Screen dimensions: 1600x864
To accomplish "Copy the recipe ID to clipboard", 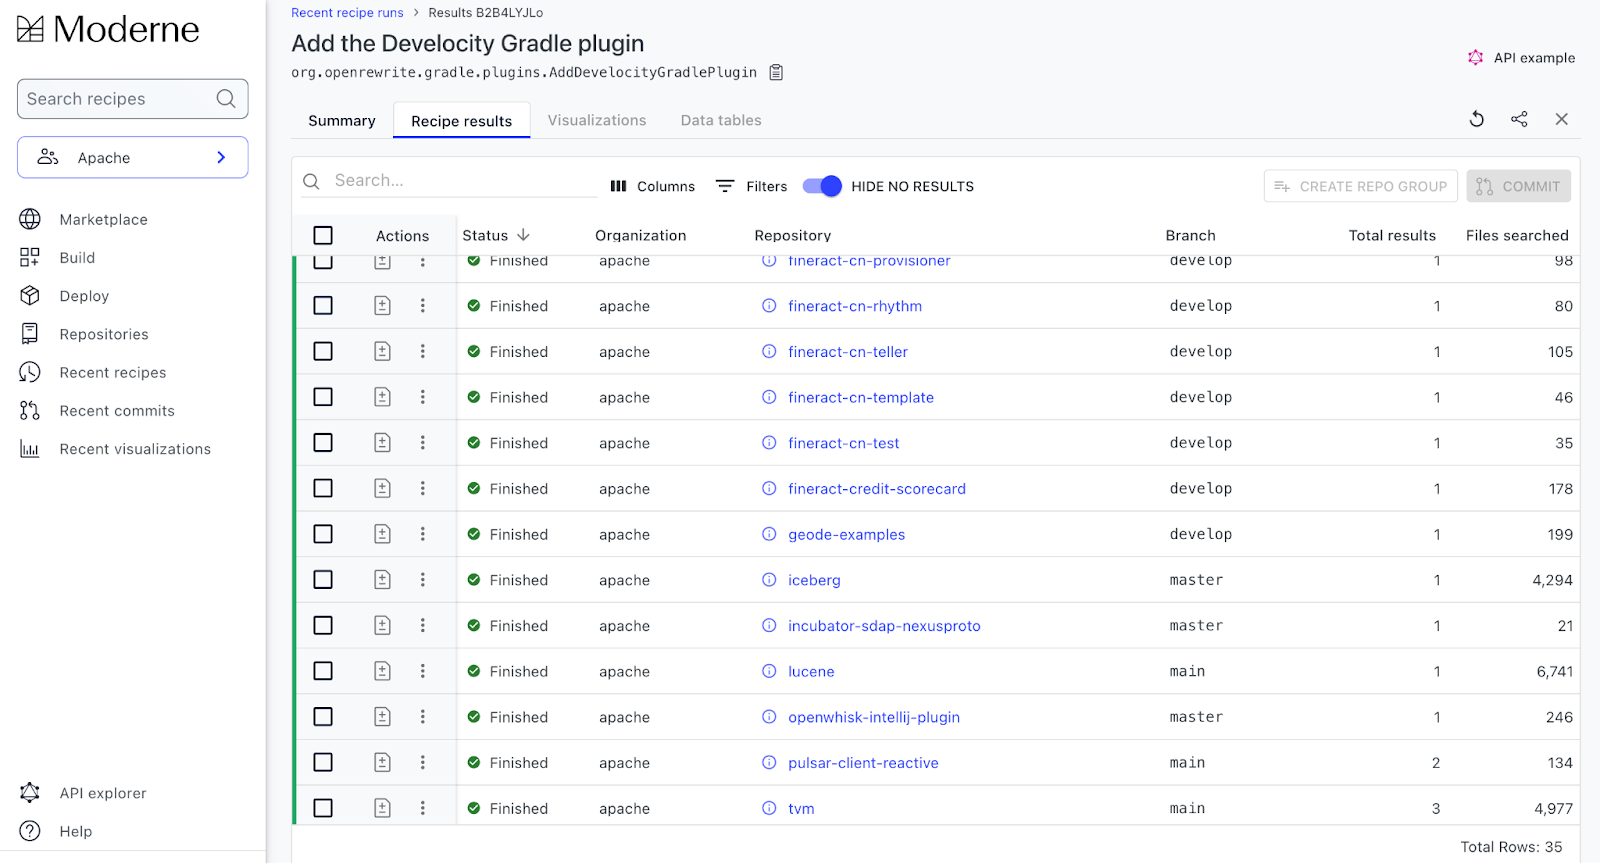I will [776, 72].
